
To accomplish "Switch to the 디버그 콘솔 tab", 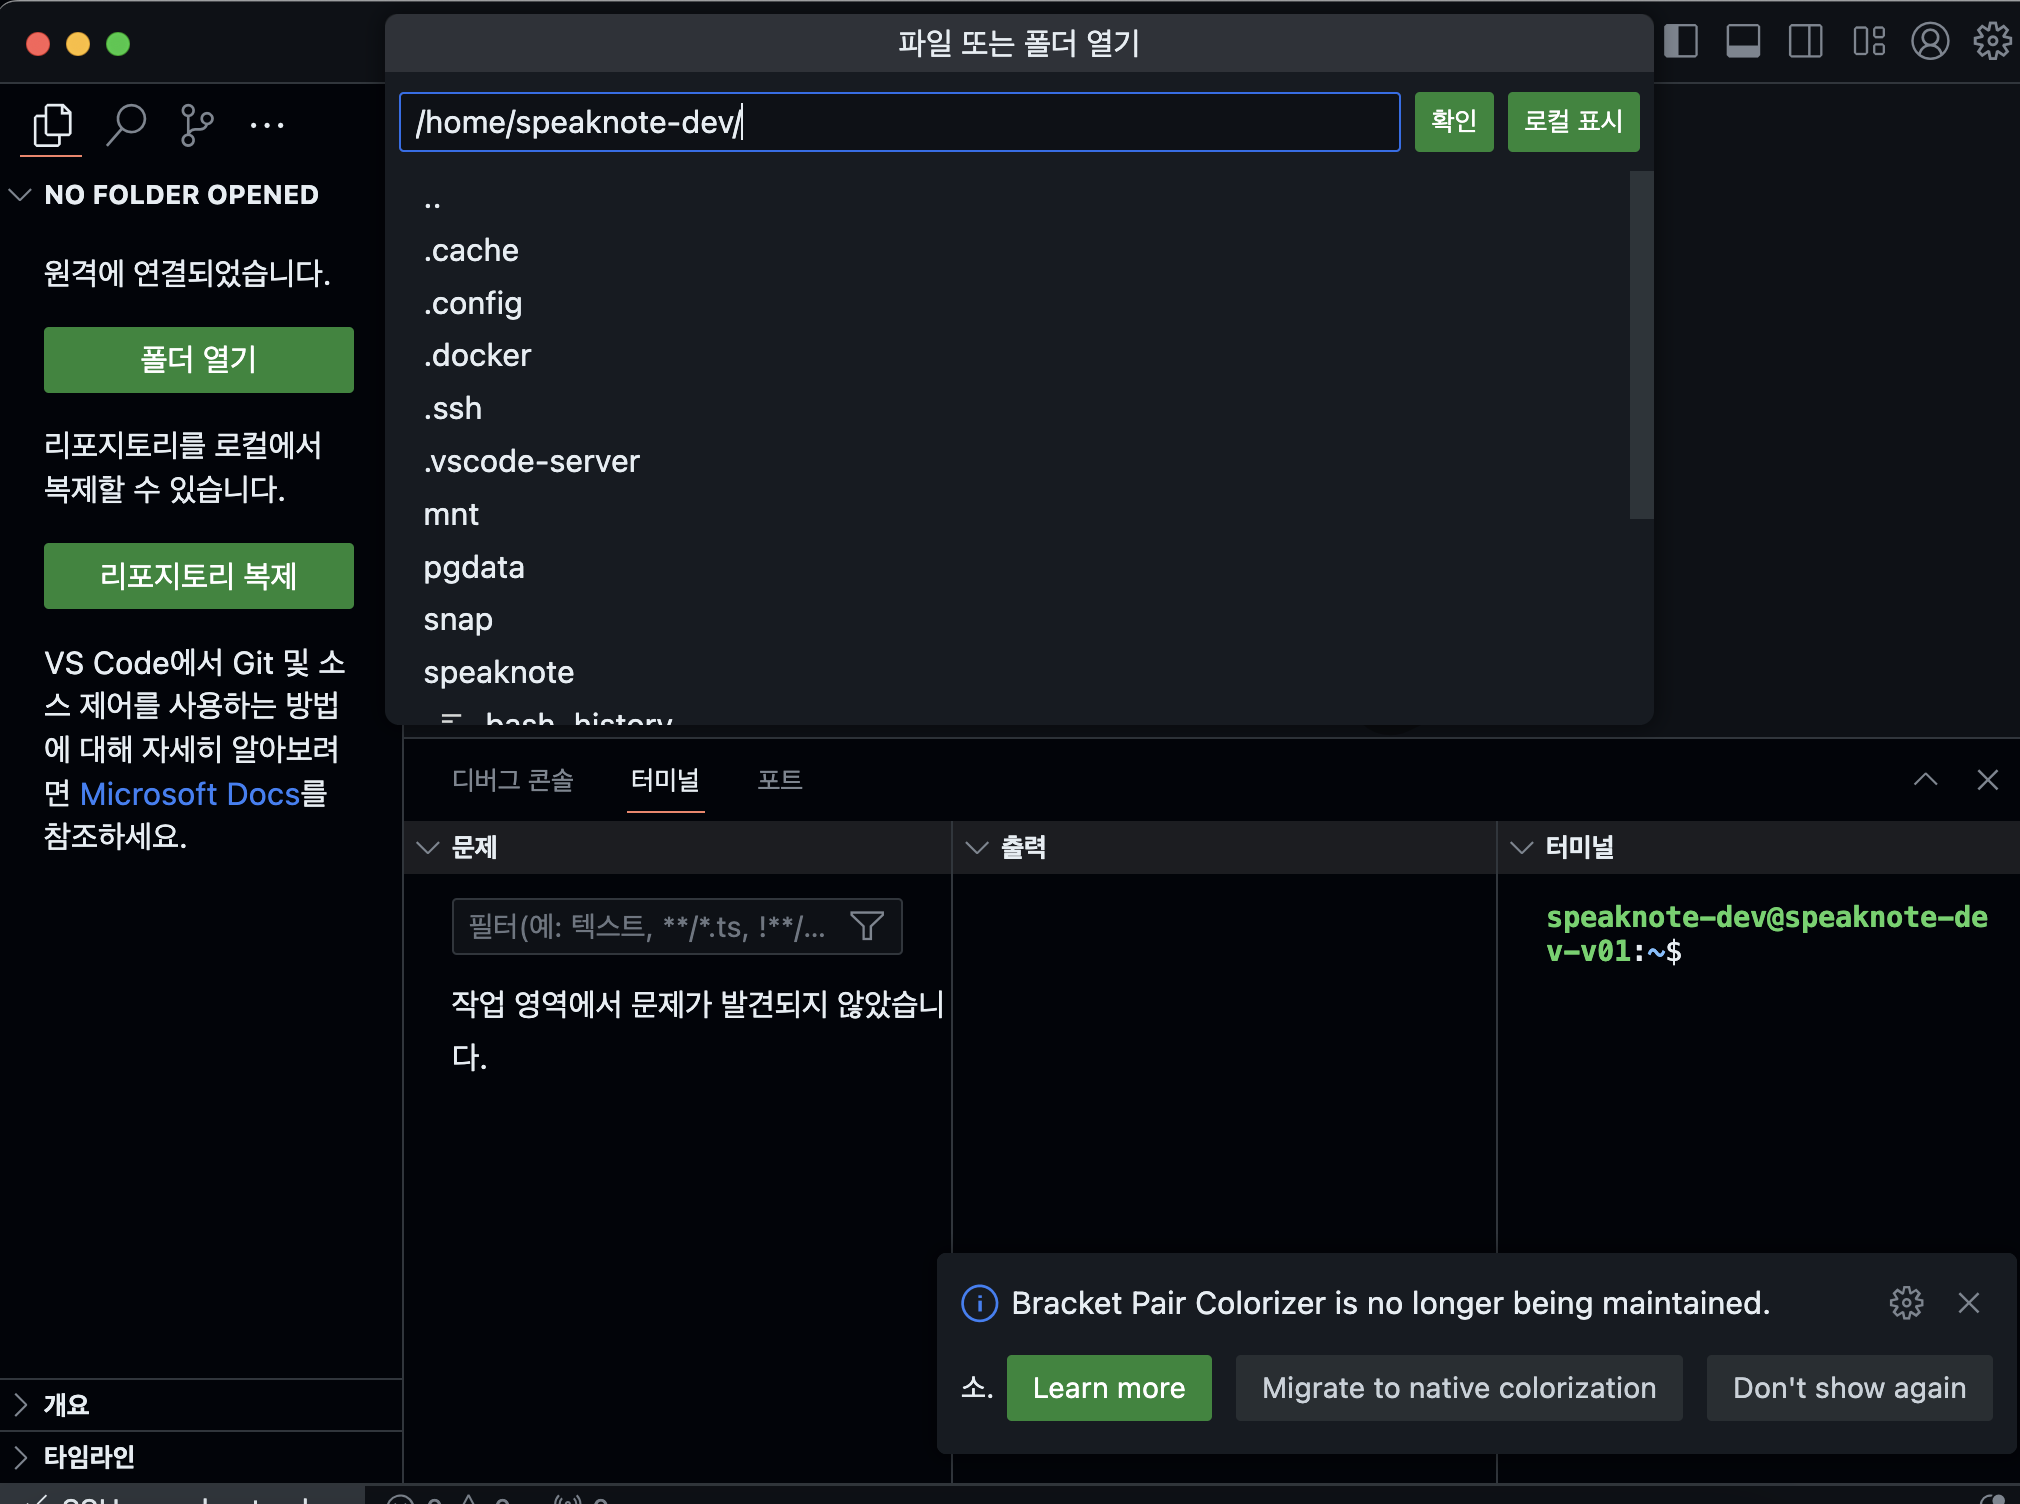I will tap(512, 780).
